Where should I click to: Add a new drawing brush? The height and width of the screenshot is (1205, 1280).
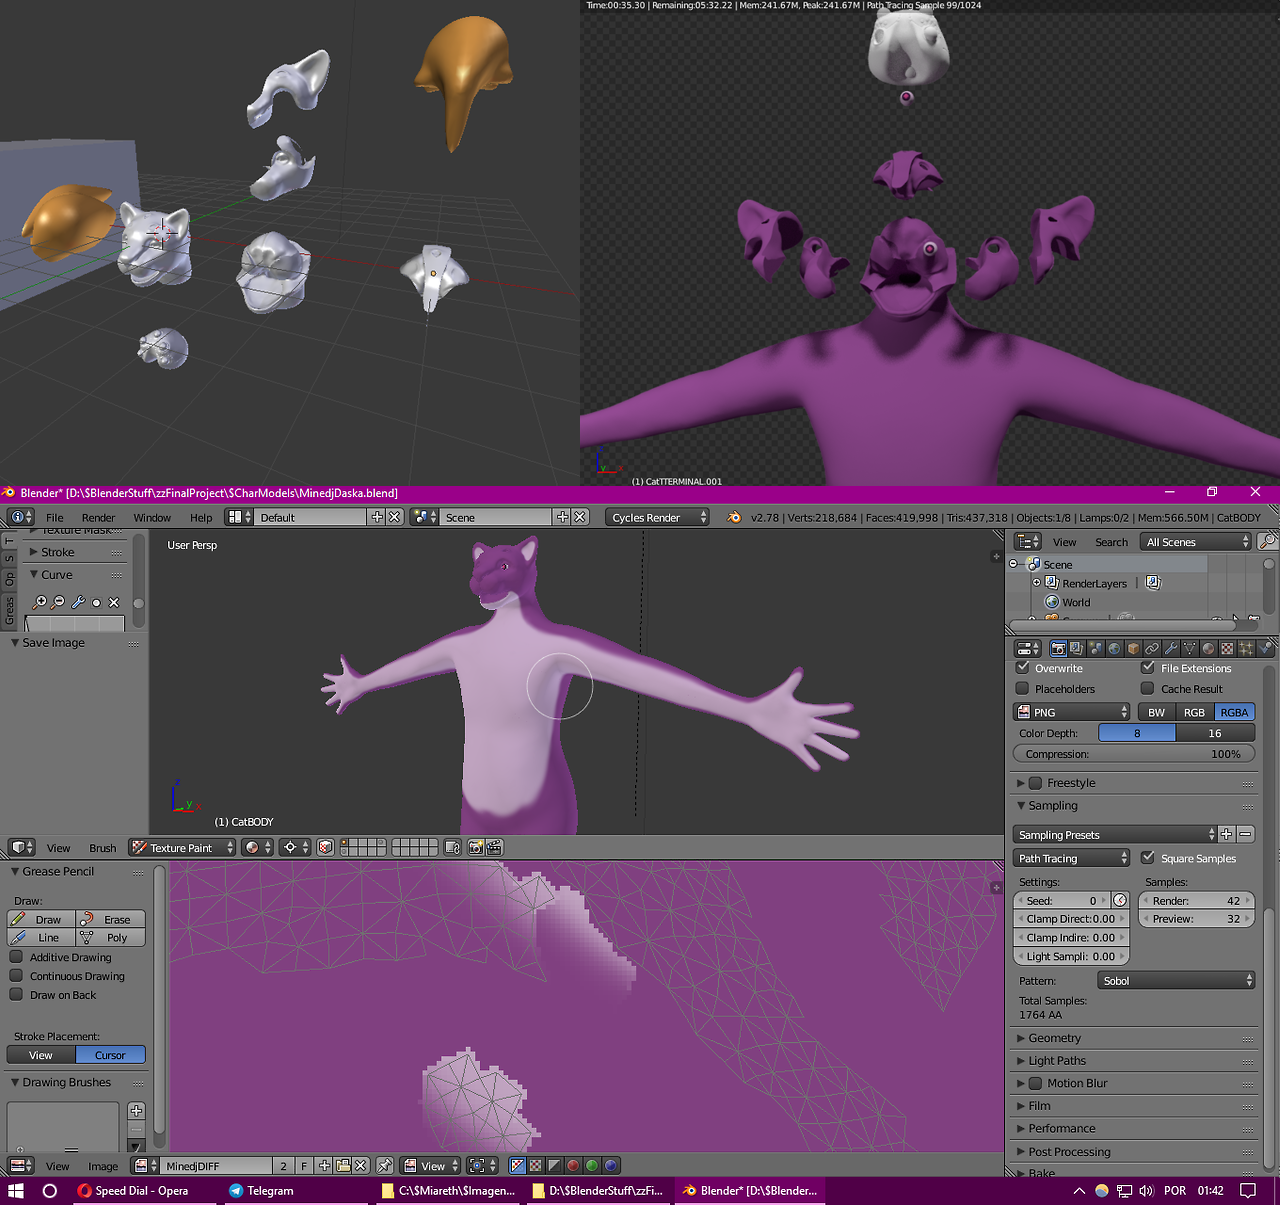coord(137,1111)
